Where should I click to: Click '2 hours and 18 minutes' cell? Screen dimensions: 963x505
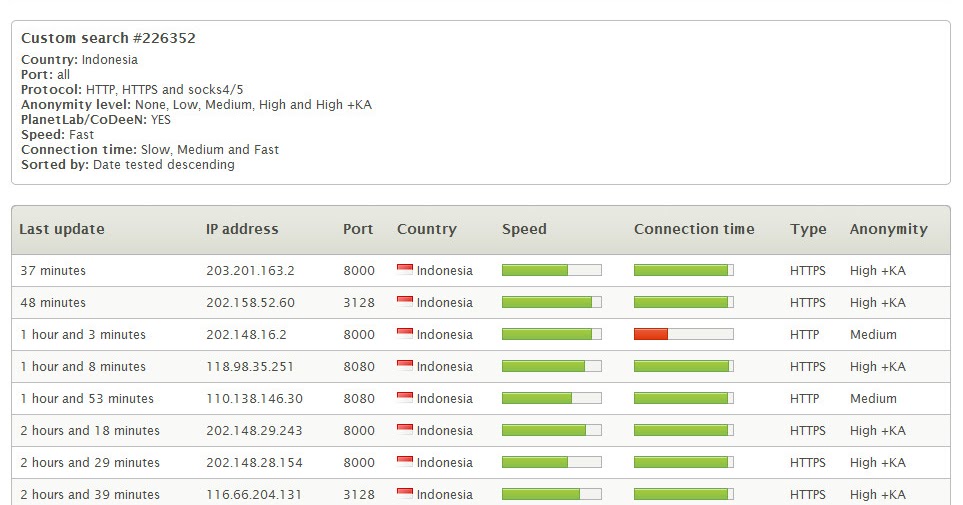click(x=90, y=430)
